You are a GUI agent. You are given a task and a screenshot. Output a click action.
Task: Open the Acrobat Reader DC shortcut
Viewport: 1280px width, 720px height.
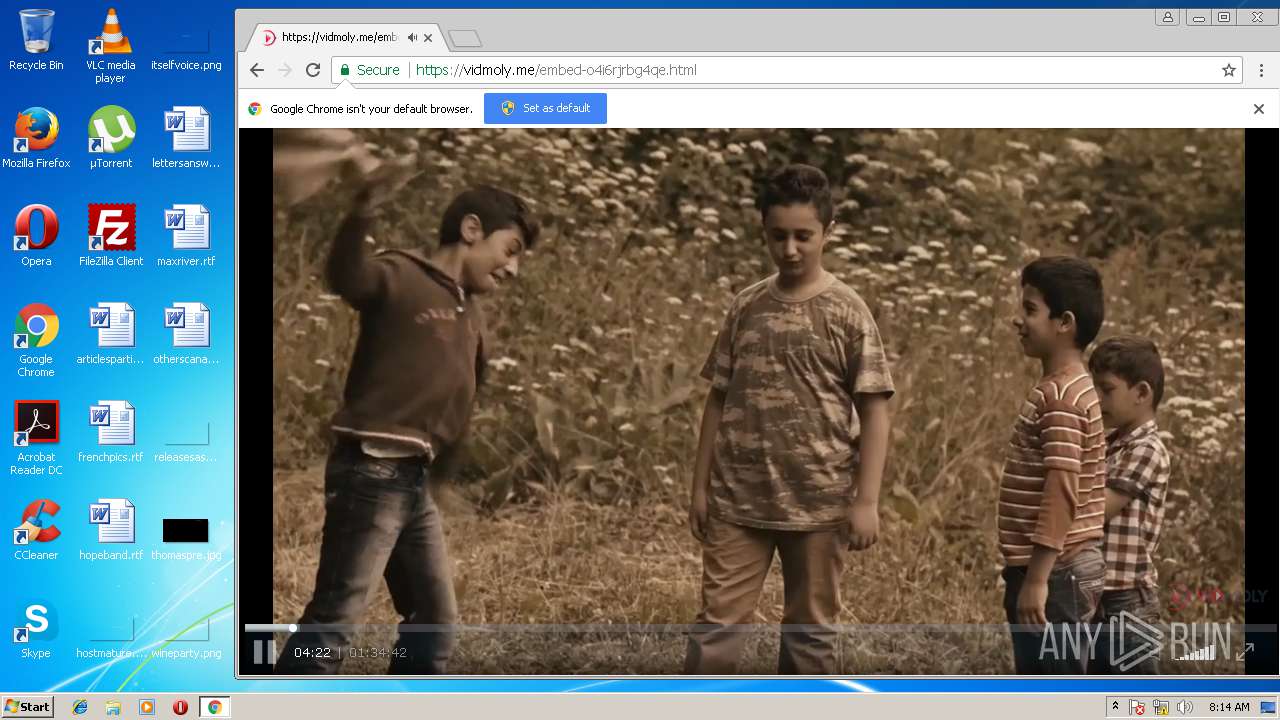[36, 438]
